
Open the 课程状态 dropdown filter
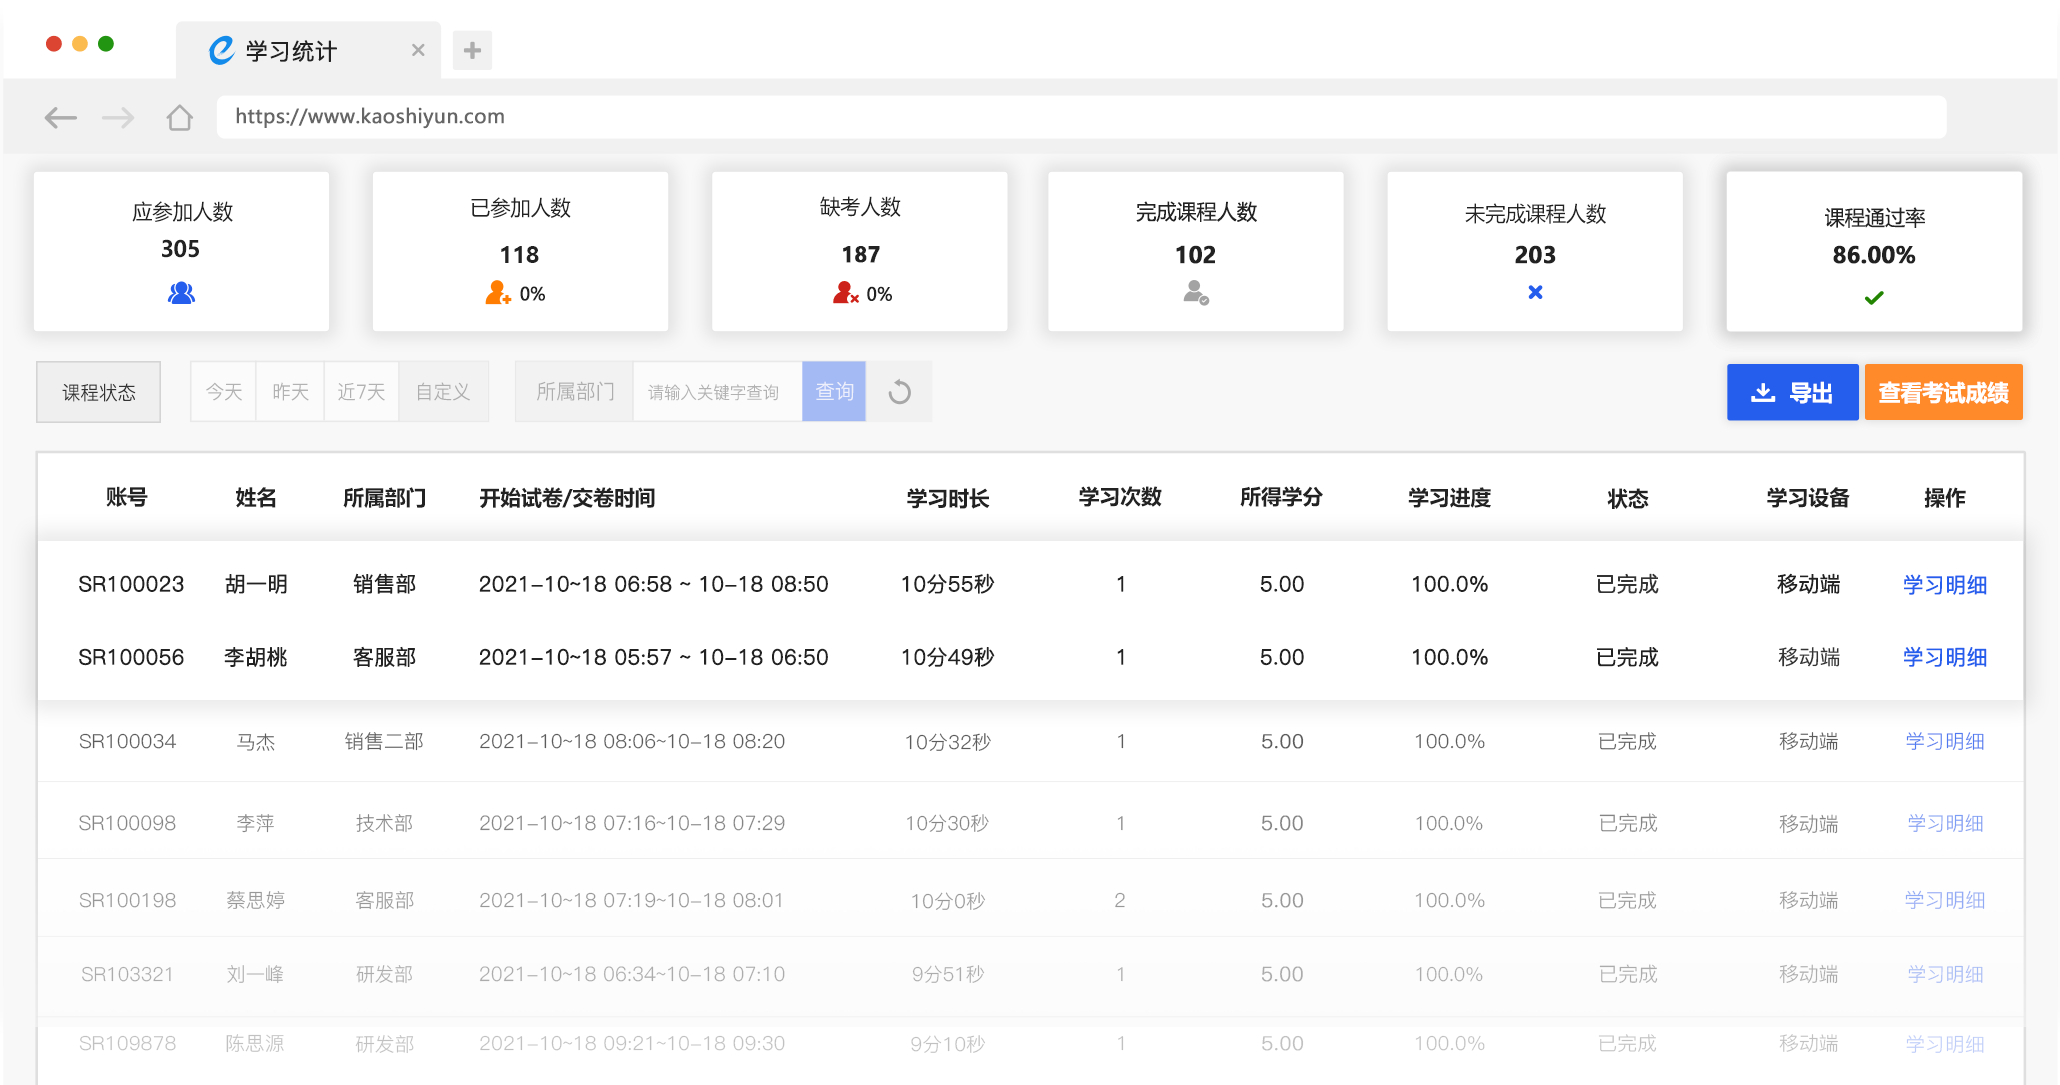(98, 392)
